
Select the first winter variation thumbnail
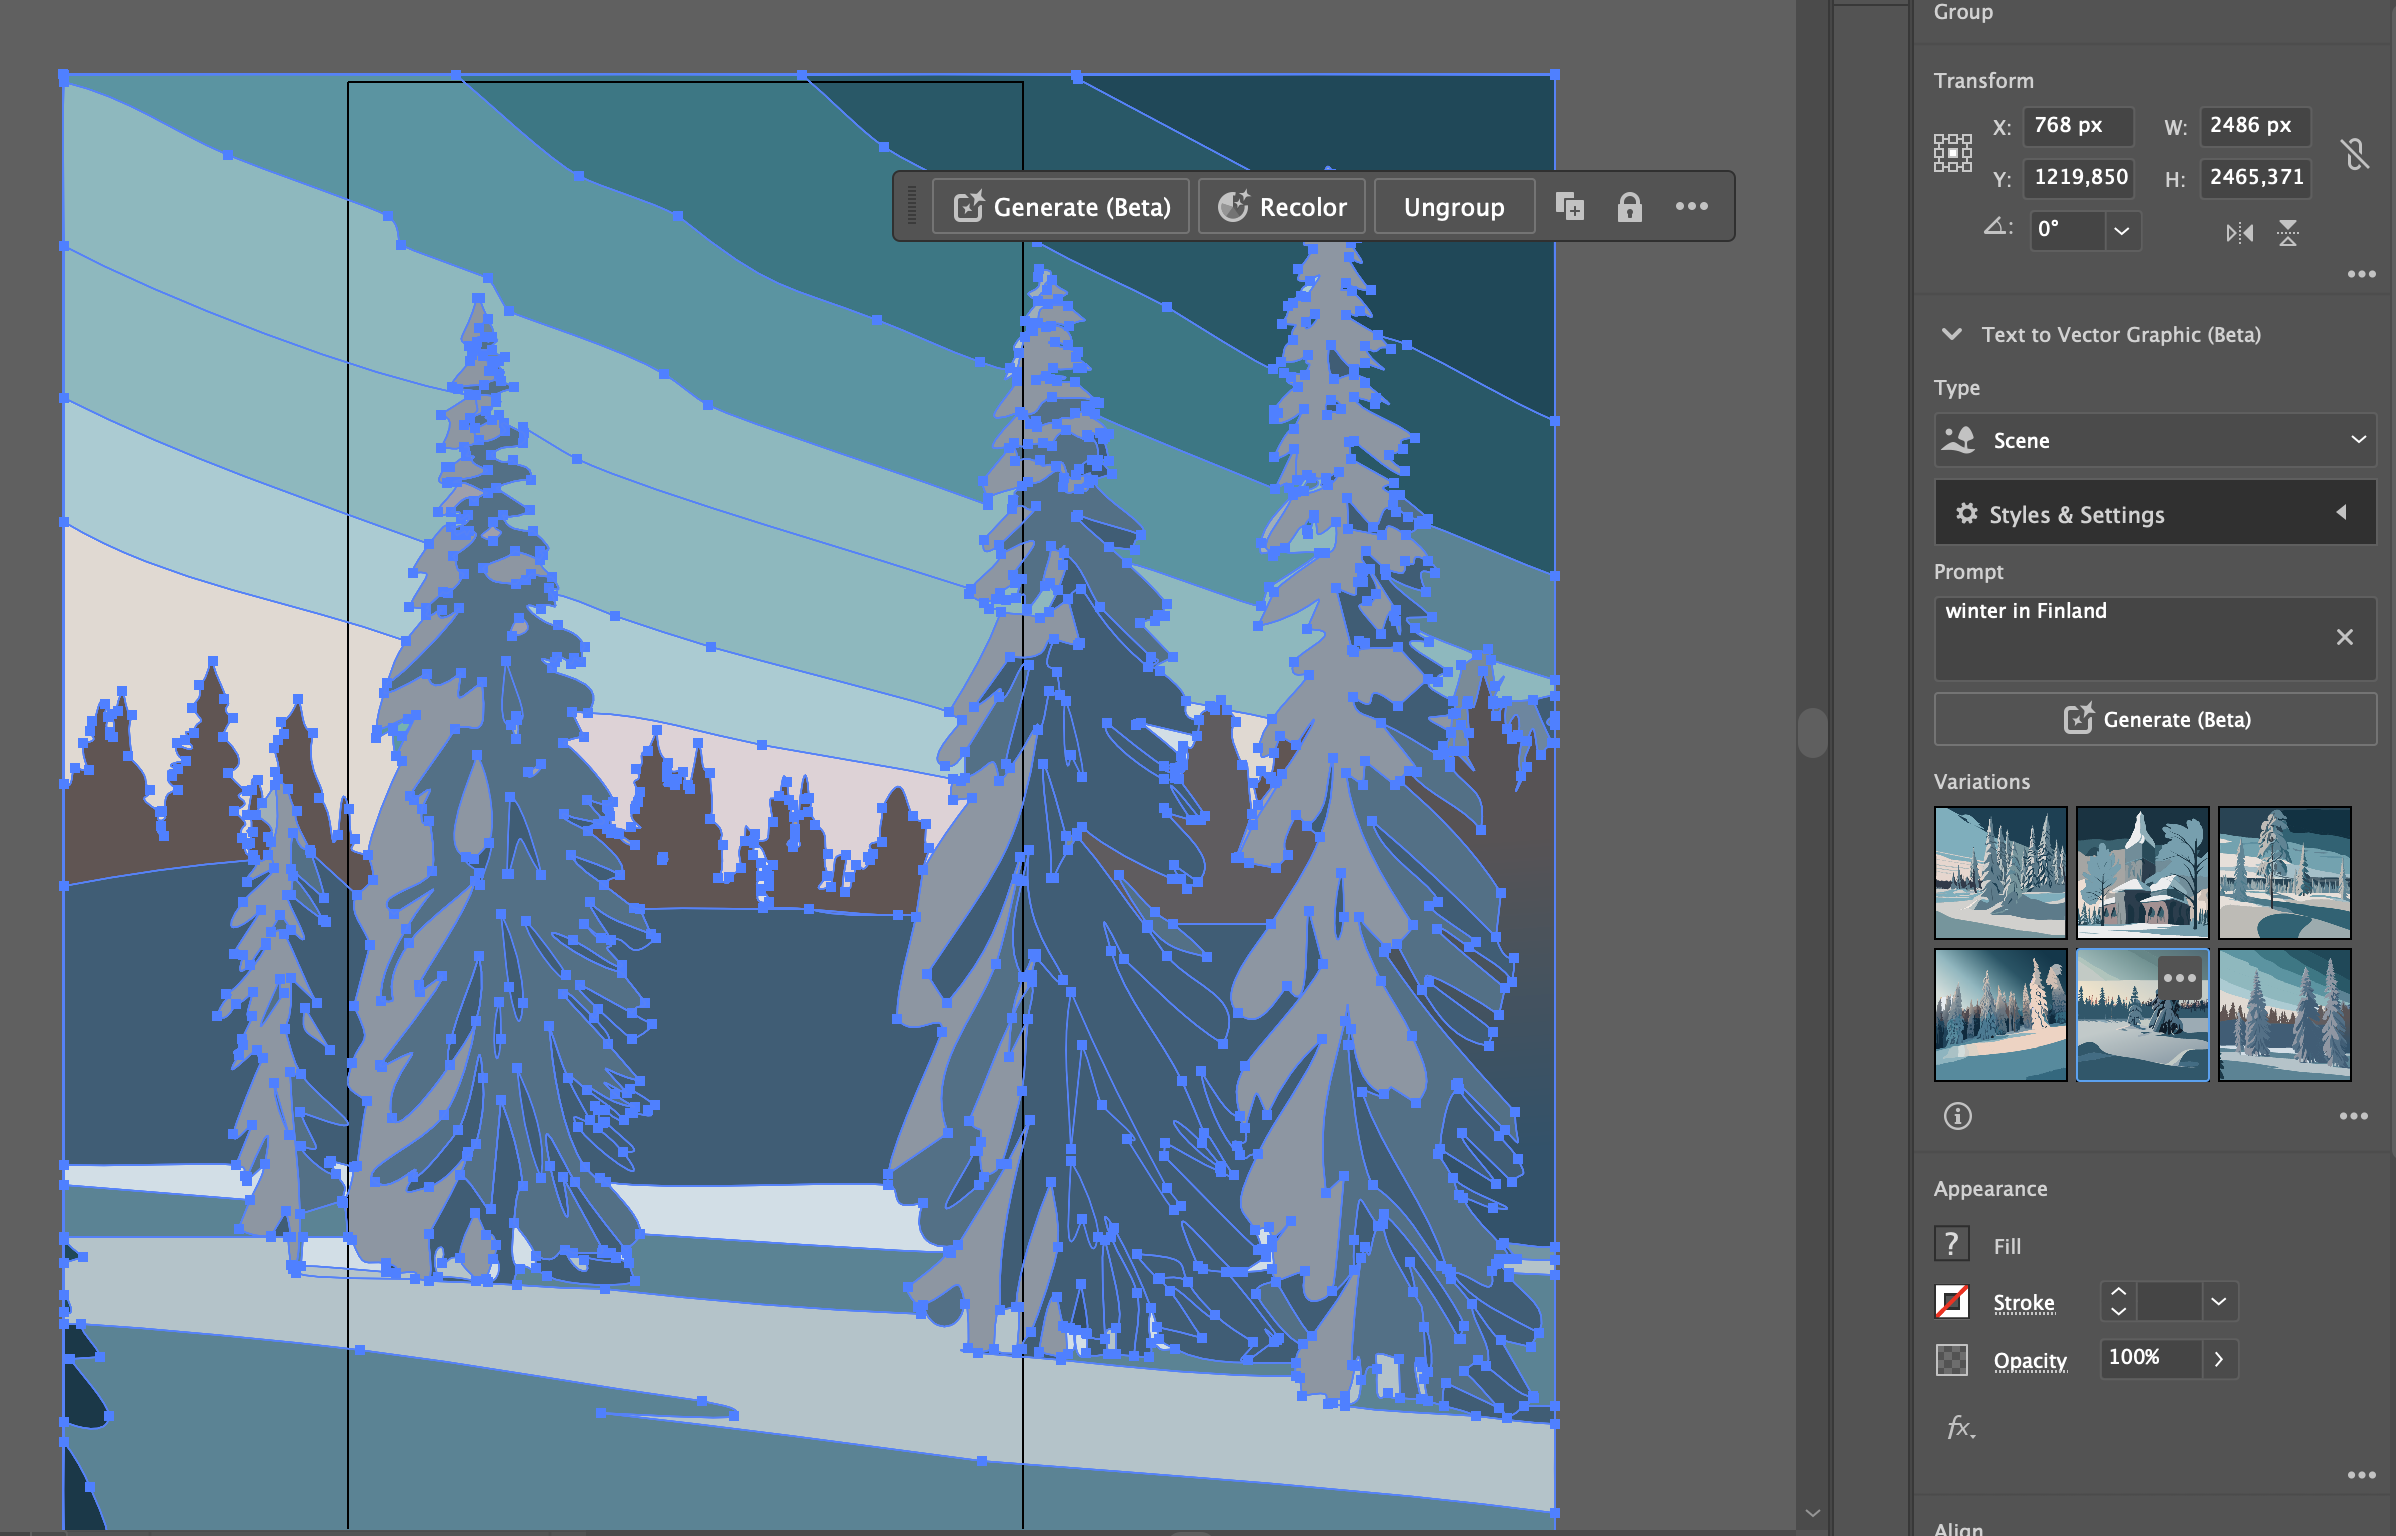[x=2000, y=872]
